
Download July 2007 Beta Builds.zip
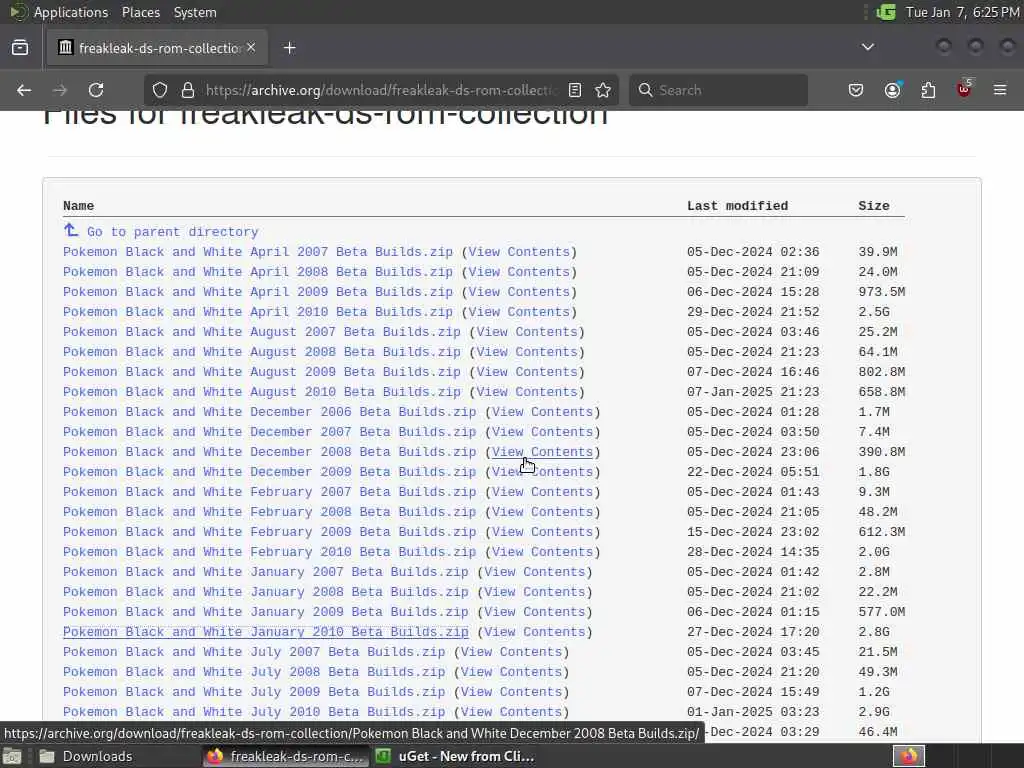click(254, 652)
